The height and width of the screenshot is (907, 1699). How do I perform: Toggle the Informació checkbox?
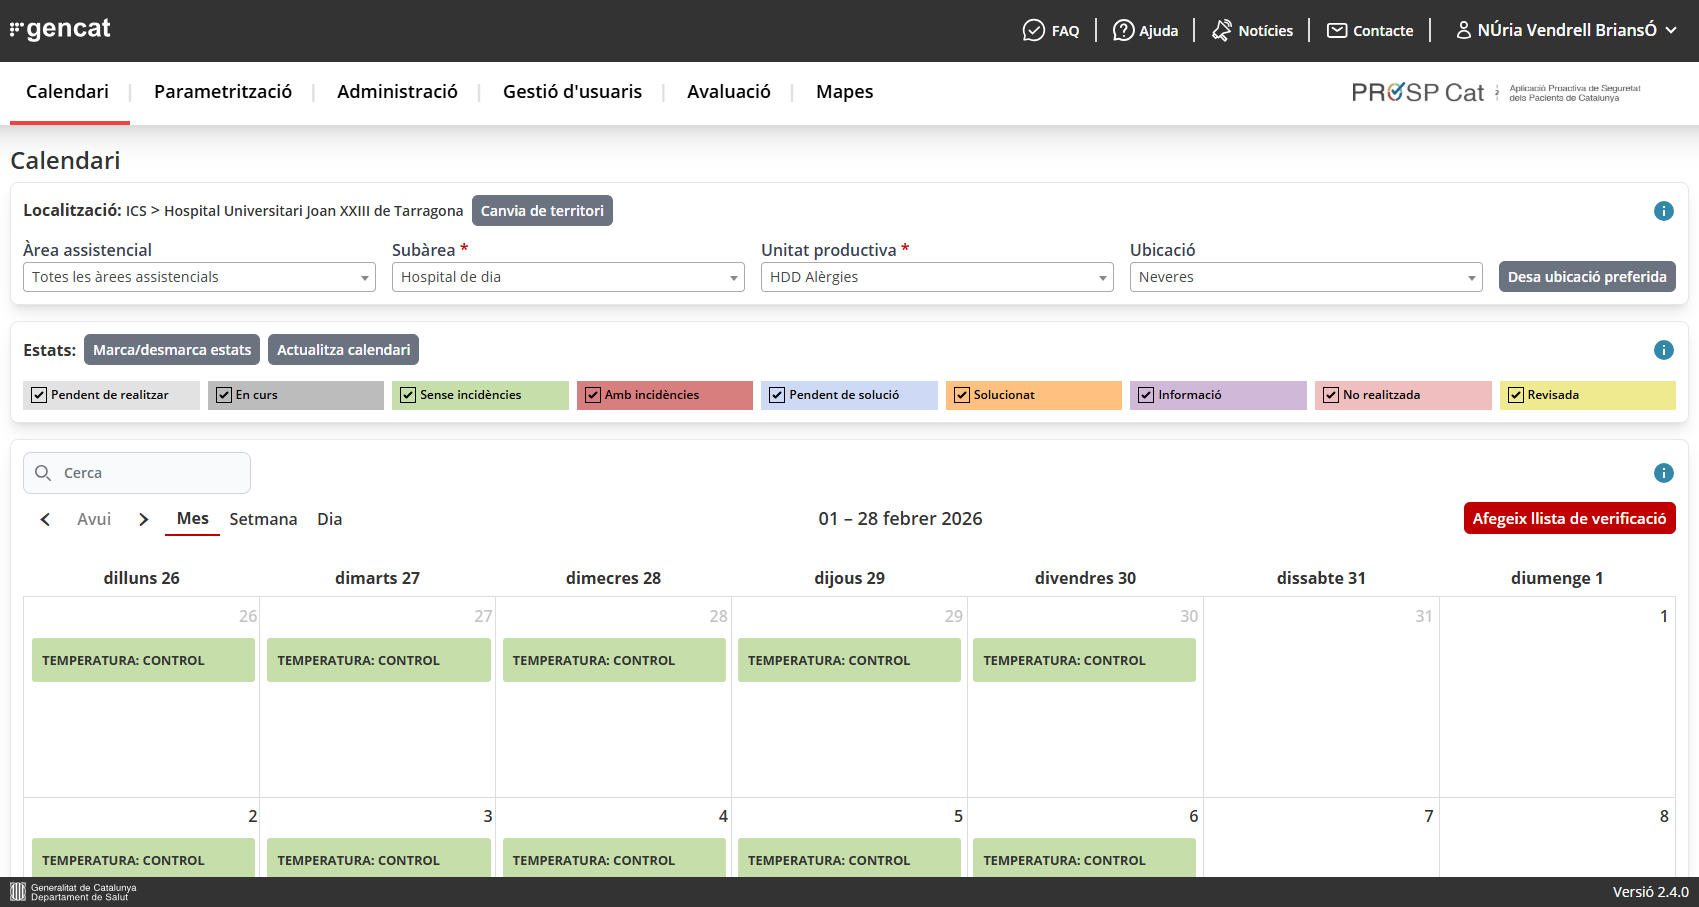[x=1146, y=395]
